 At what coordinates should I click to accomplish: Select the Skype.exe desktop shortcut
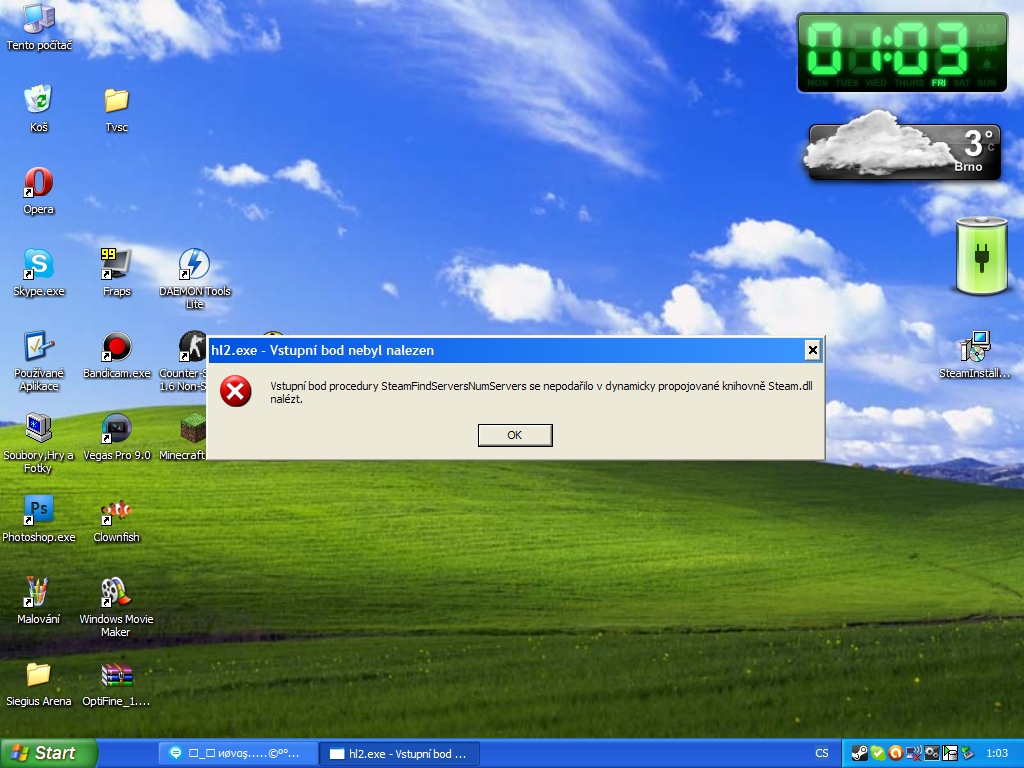pyautogui.click(x=39, y=273)
